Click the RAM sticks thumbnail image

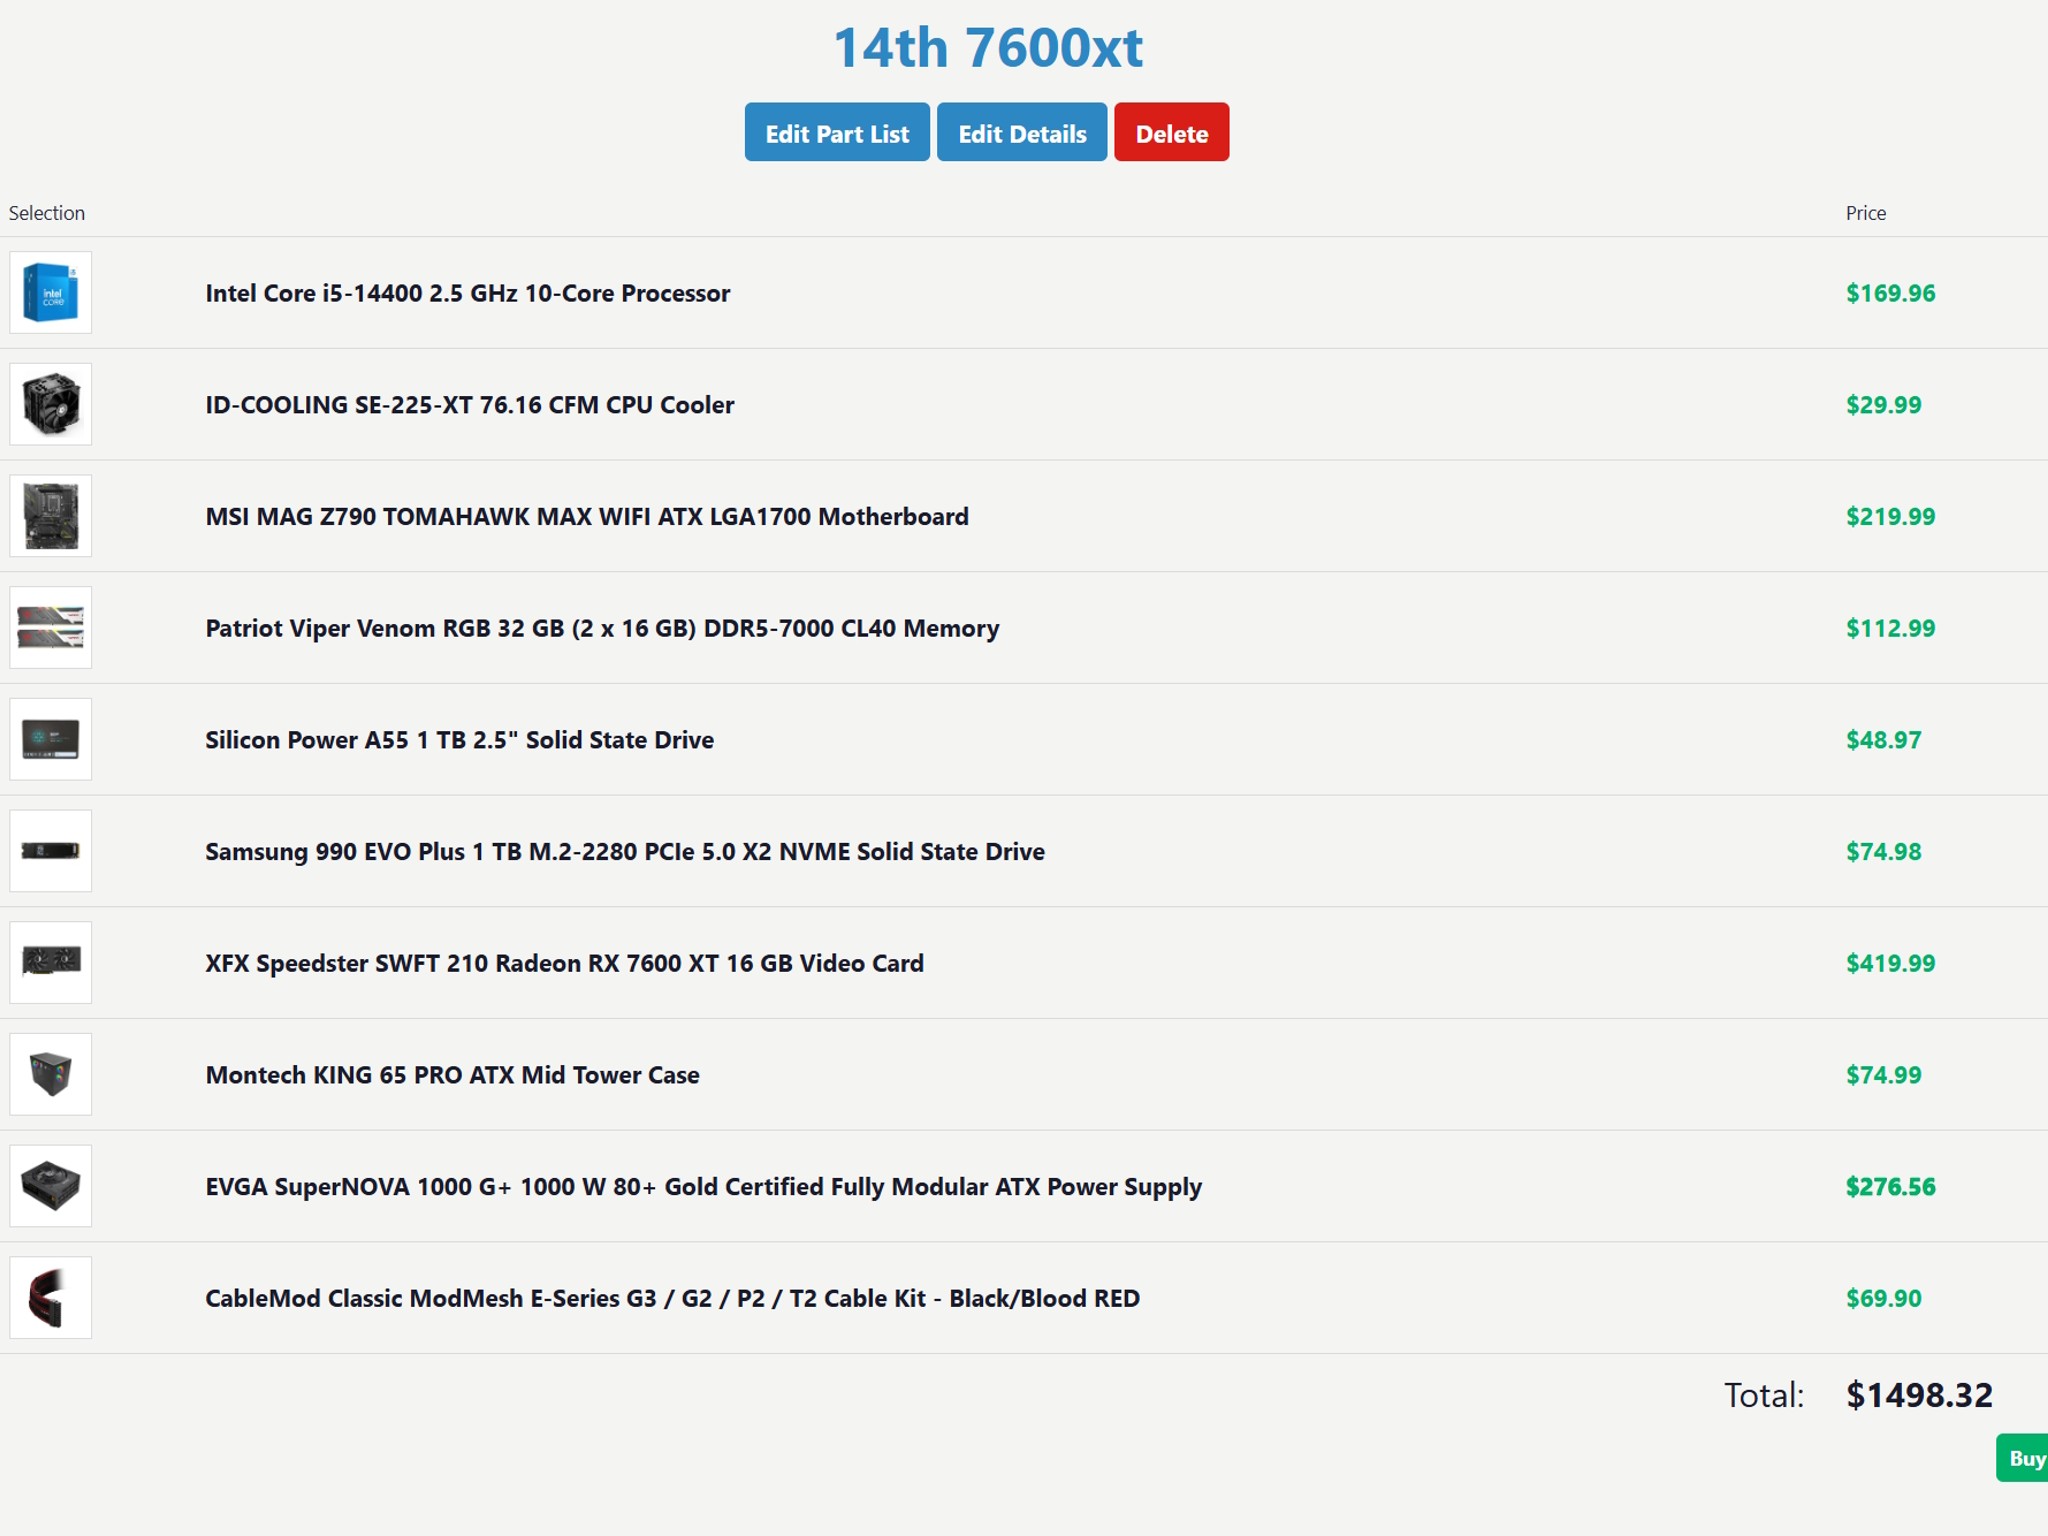click(x=50, y=629)
